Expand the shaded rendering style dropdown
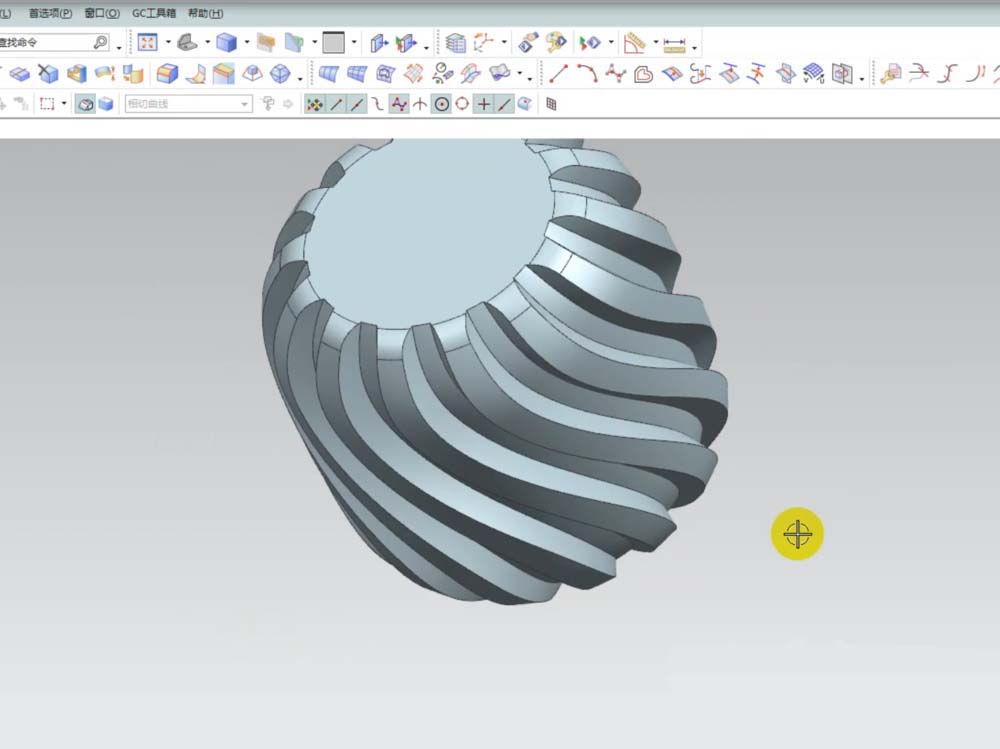1000x749 pixels. point(247,43)
